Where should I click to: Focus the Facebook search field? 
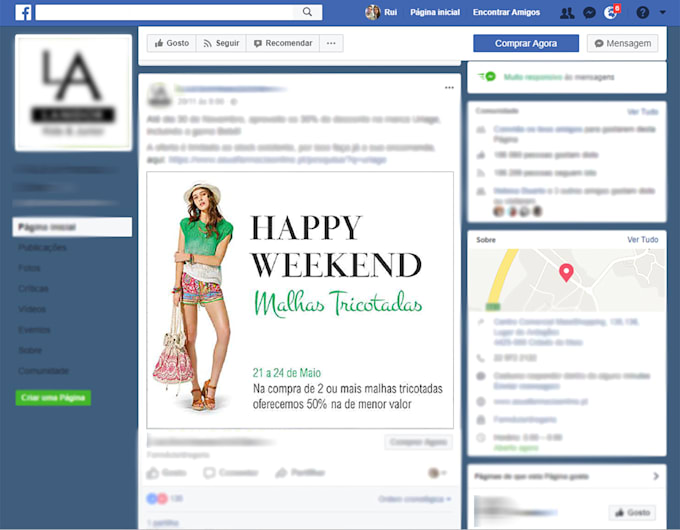(x=178, y=12)
